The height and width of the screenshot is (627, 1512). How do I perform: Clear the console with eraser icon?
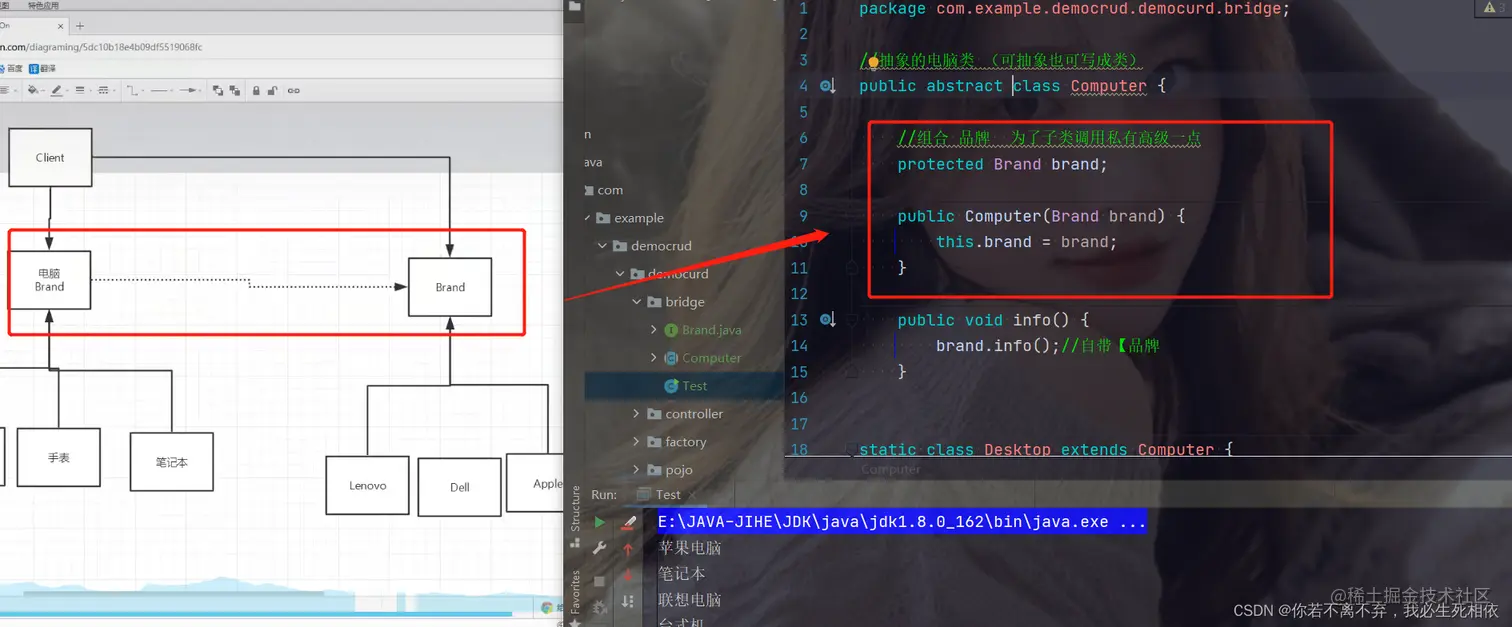tap(628, 522)
